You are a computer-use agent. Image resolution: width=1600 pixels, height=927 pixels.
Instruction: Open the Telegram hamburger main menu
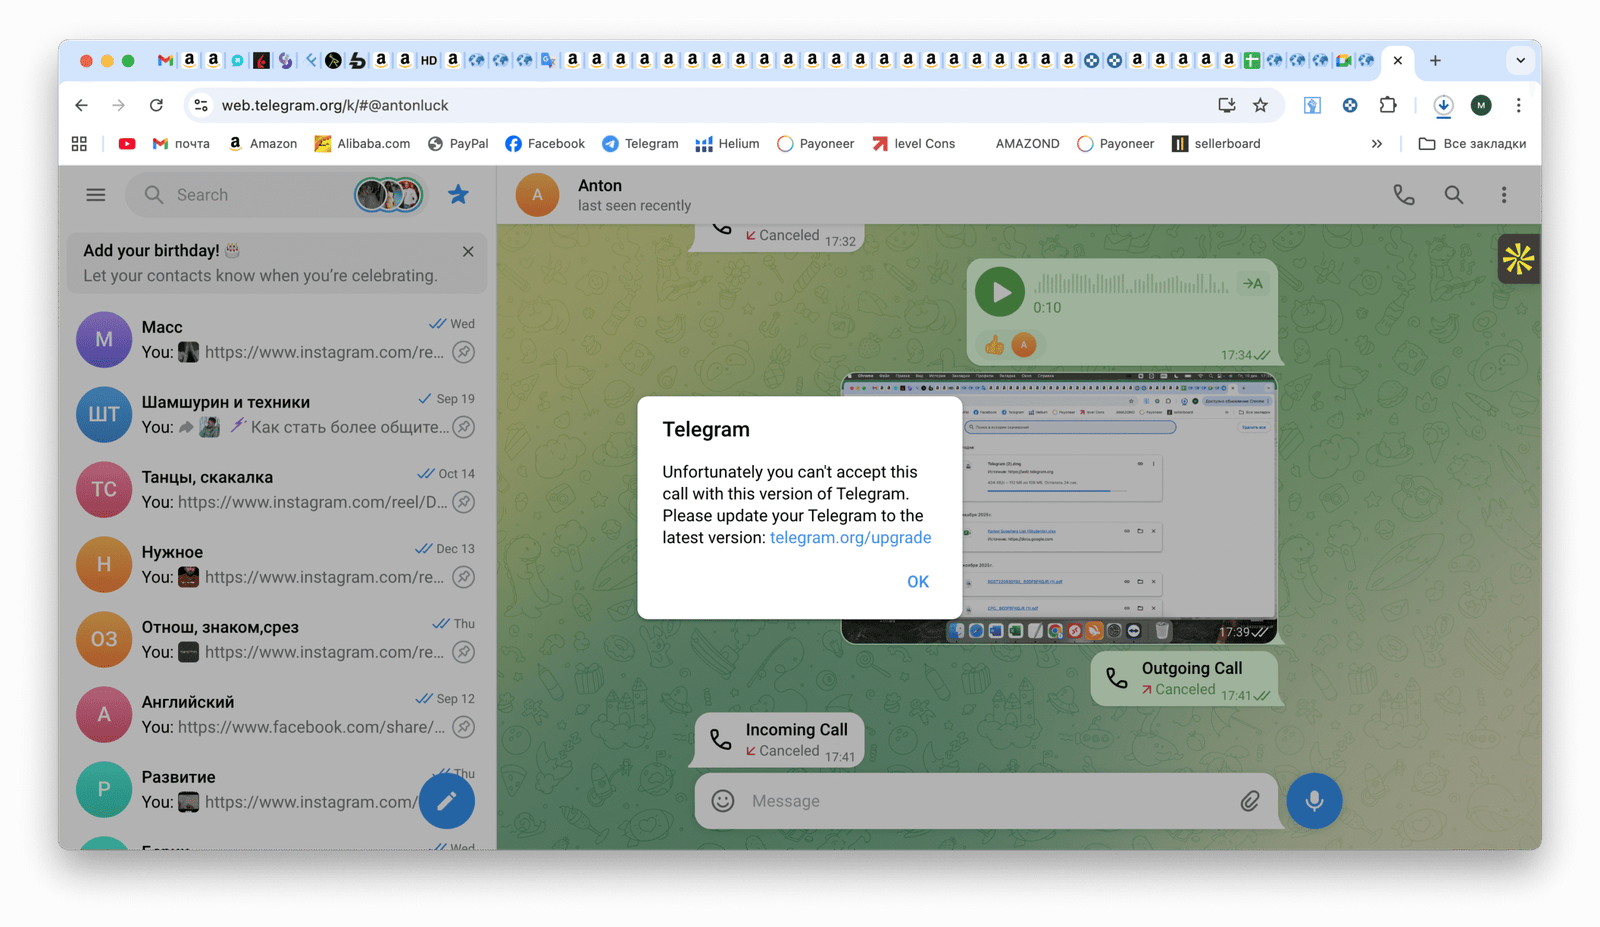96,195
